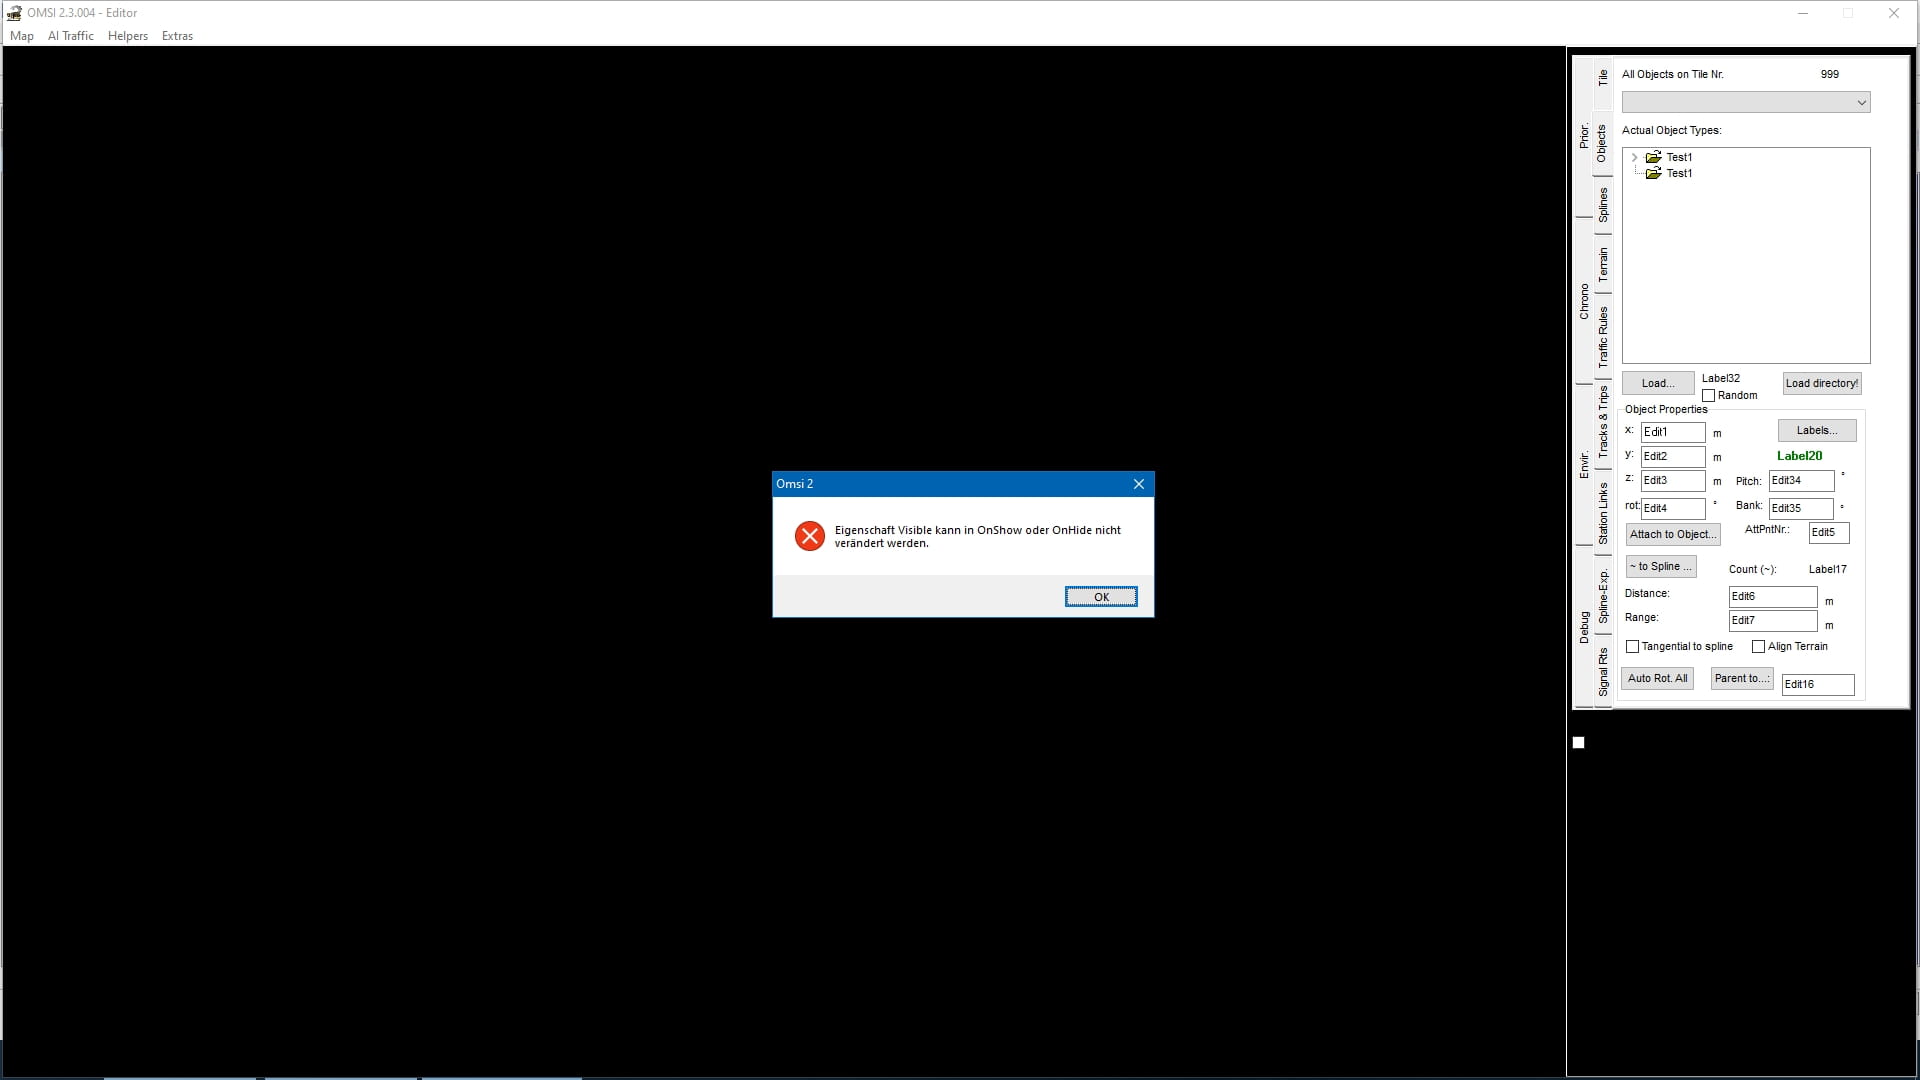Click the second Test1 folder icon
The height and width of the screenshot is (1080, 1920).
click(x=1654, y=173)
